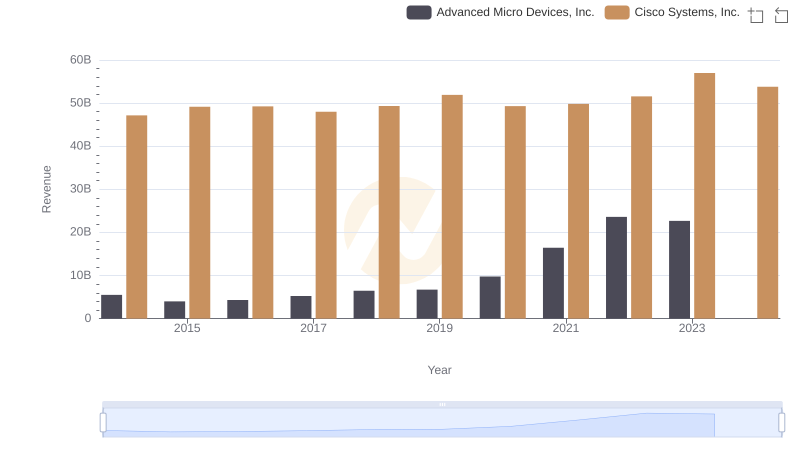800x461 pixels.
Task: Click AMD bar for year 2020
Action: tap(490, 297)
